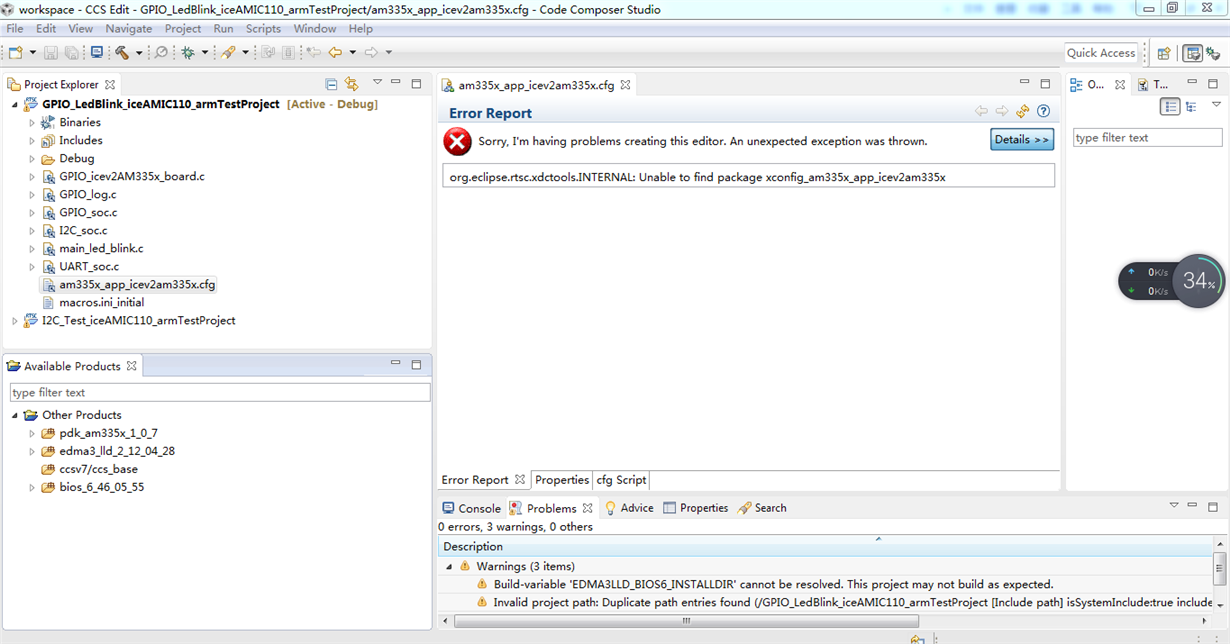Image resolution: width=1230 pixels, height=644 pixels.
Task: Click the red error icon in the report
Action: (458, 141)
